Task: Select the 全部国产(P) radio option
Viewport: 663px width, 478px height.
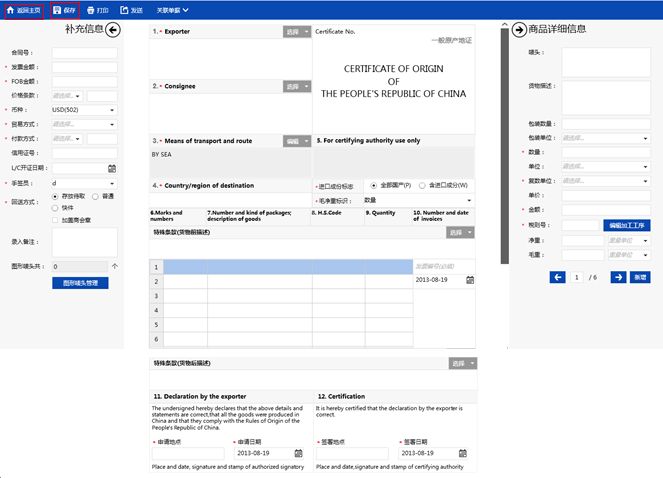Action: tap(374, 186)
